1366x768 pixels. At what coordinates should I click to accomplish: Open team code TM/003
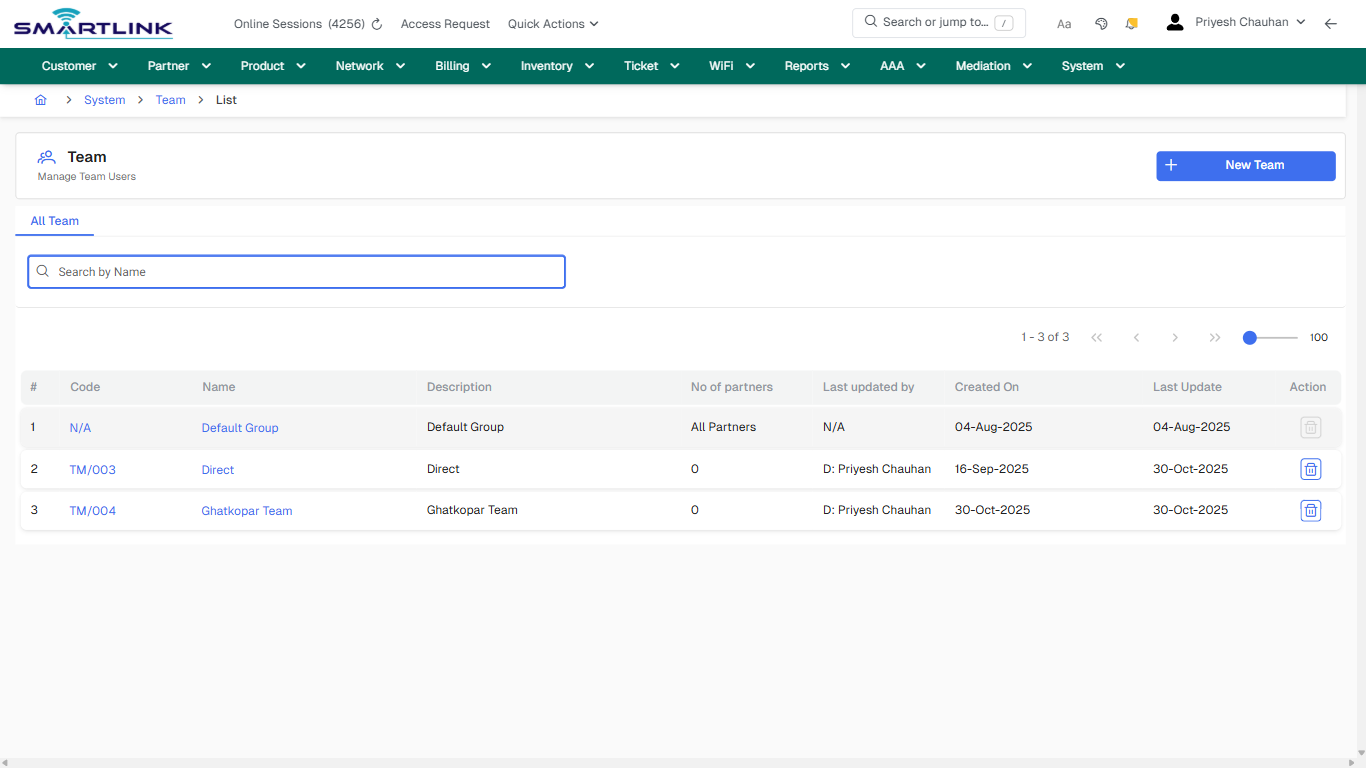[92, 469]
